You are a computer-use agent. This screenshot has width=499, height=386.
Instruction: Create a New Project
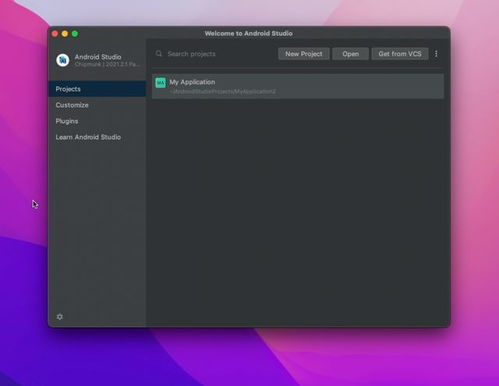point(304,54)
